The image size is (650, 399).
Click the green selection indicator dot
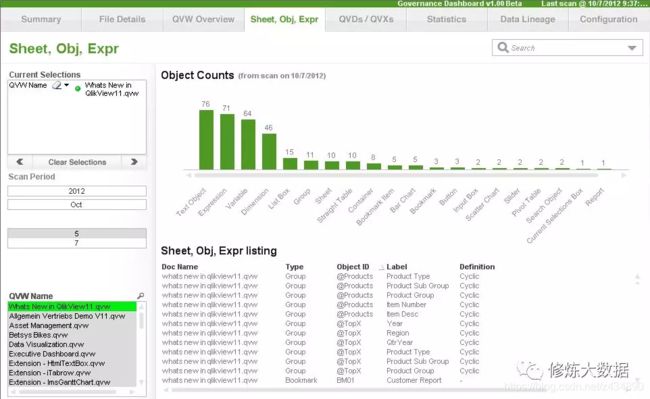[78, 88]
